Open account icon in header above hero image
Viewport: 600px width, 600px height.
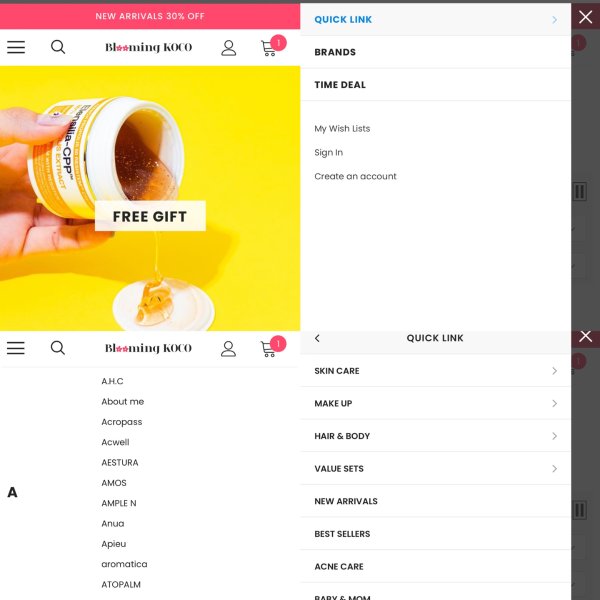pyautogui.click(x=228, y=48)
